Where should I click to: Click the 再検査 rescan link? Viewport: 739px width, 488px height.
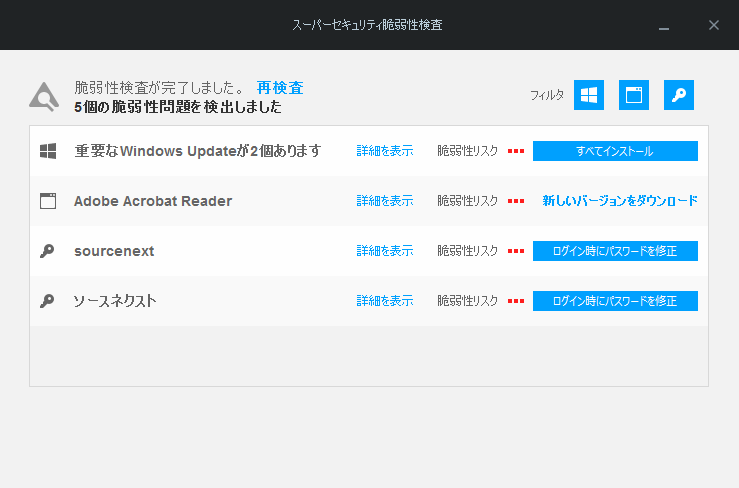pyautogui.click(x=280, y=88)
